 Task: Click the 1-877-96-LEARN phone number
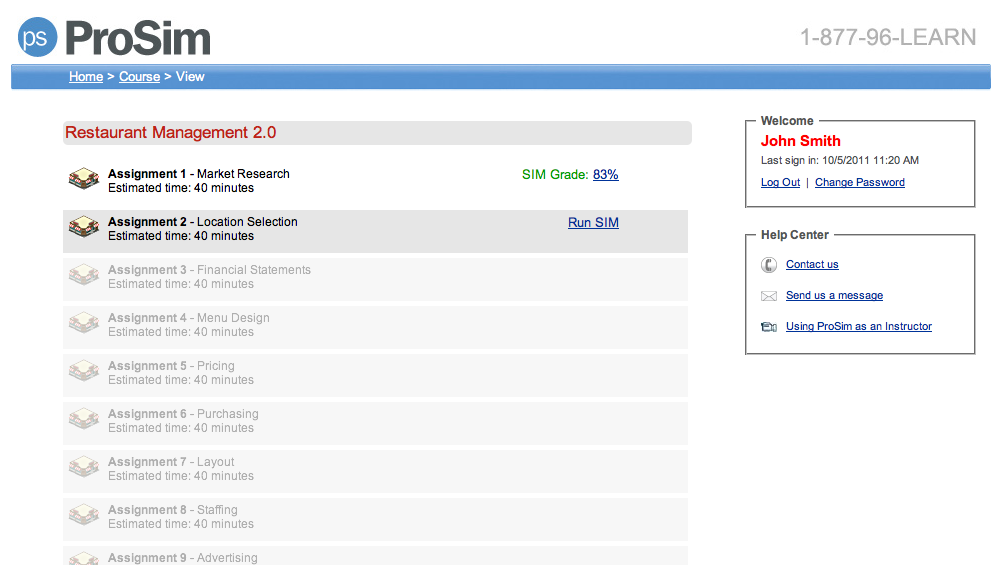(888, 37)
